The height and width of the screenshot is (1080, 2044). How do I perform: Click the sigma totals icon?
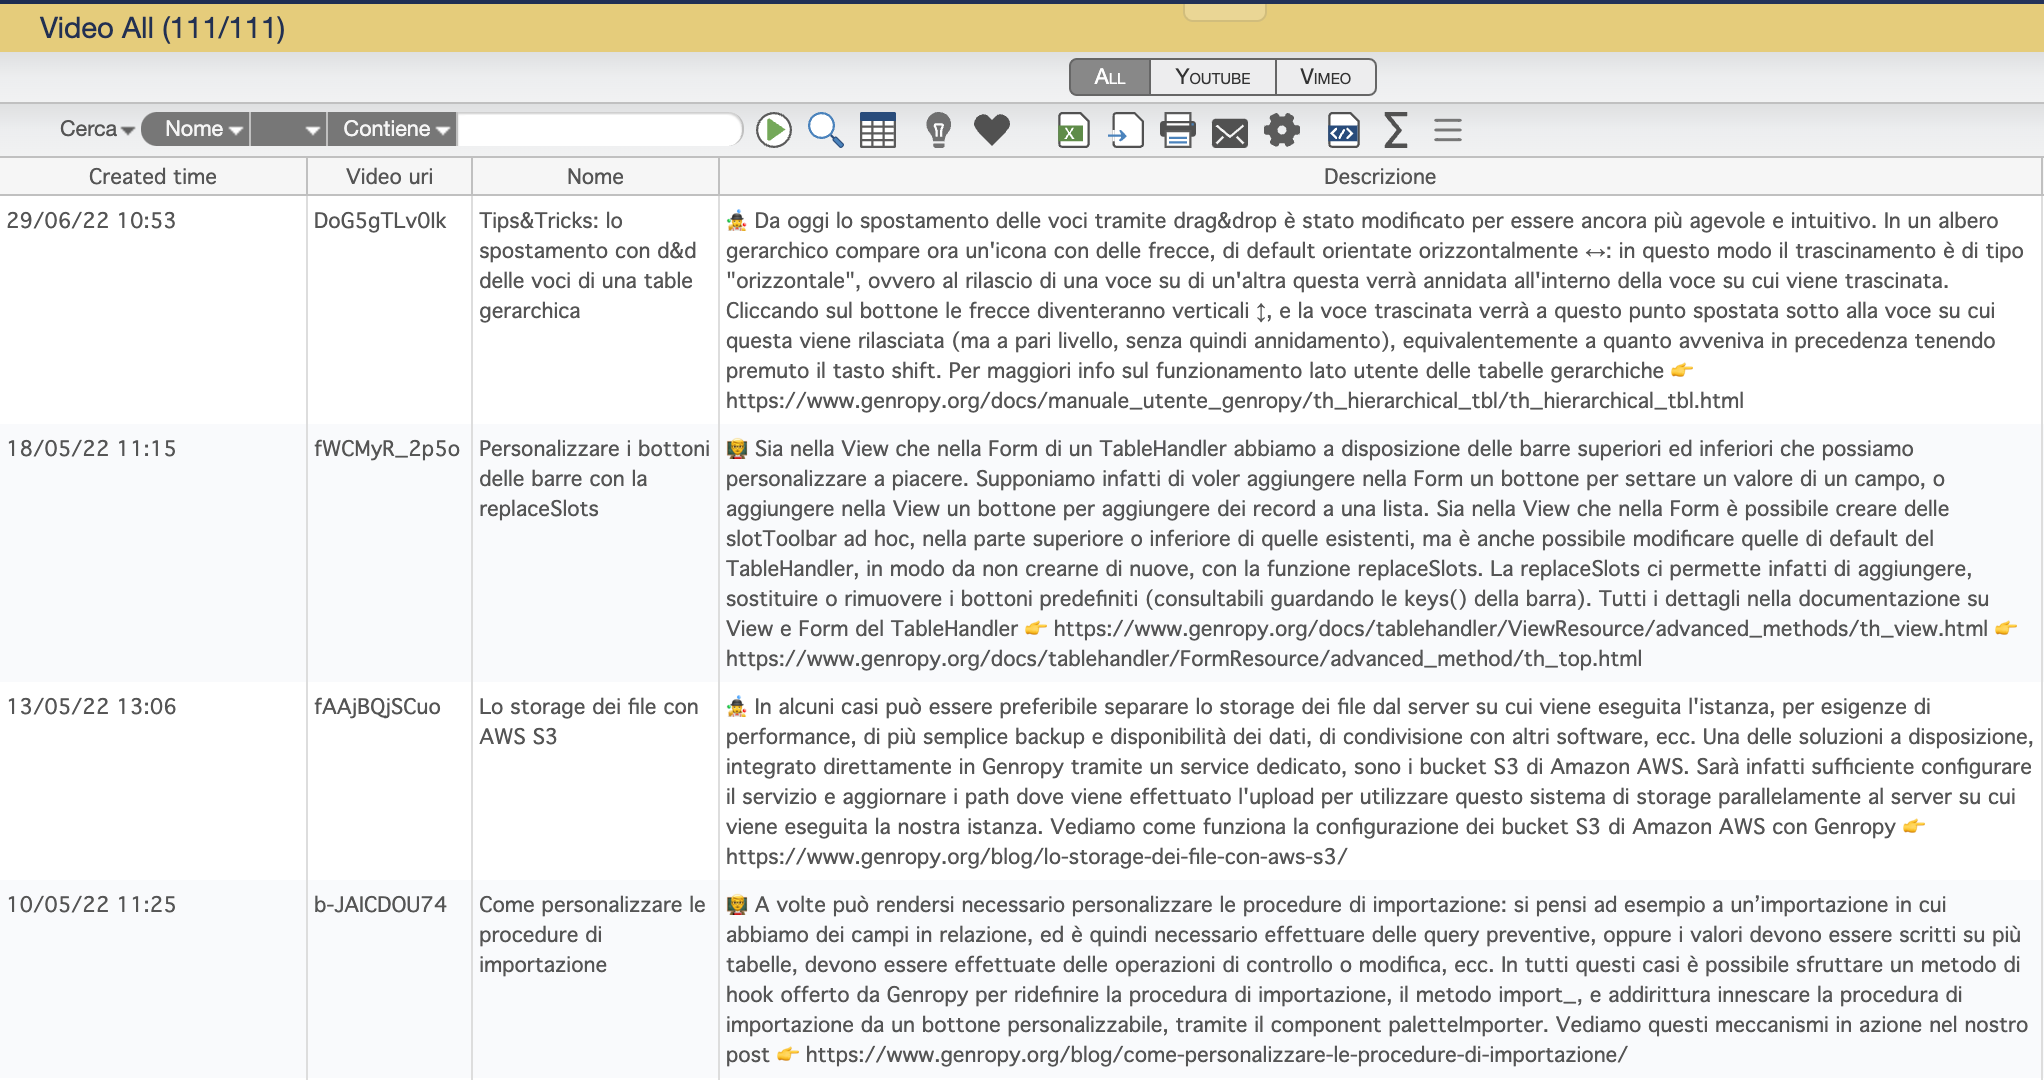(x=1395, y=130)
